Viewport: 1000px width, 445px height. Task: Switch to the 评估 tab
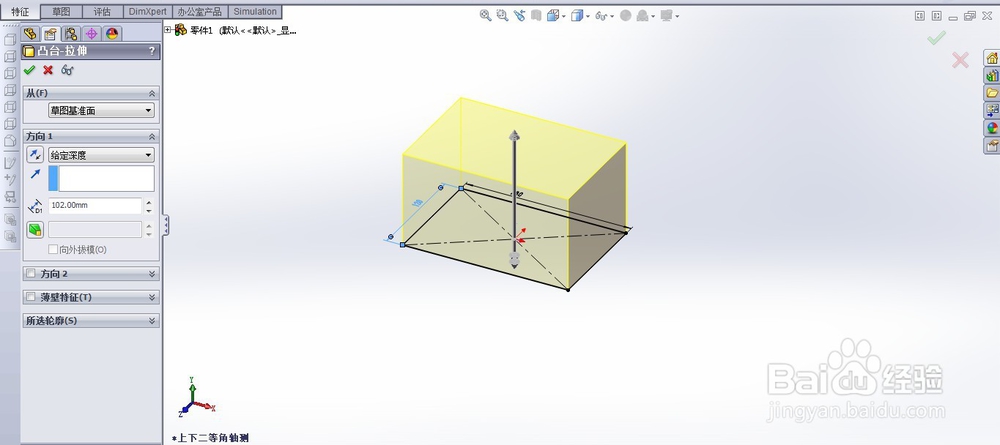click(102, 11)
